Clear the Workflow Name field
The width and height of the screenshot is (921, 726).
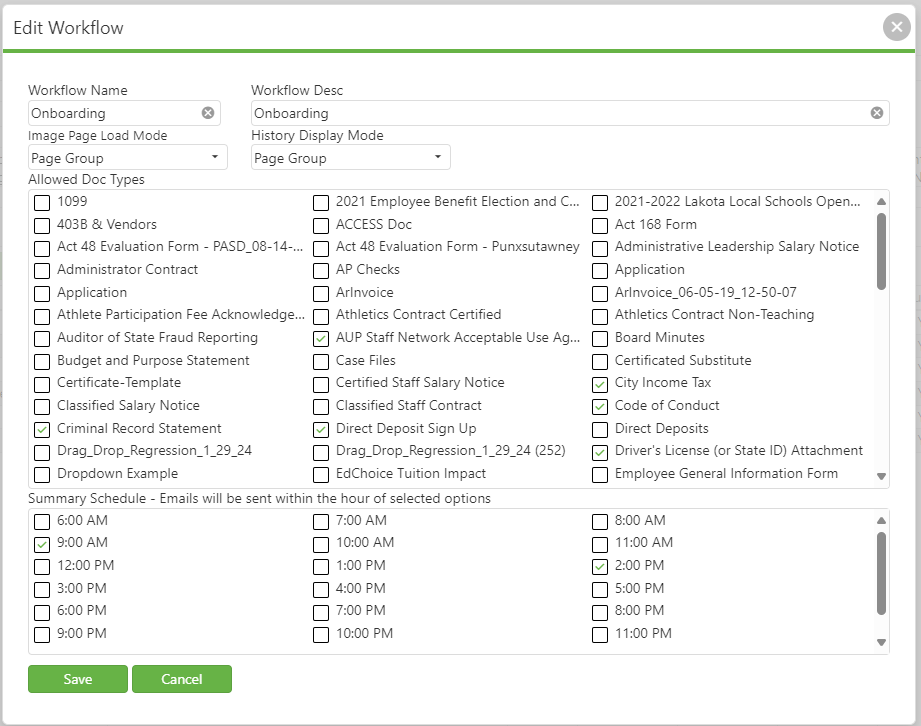(208, 113)
